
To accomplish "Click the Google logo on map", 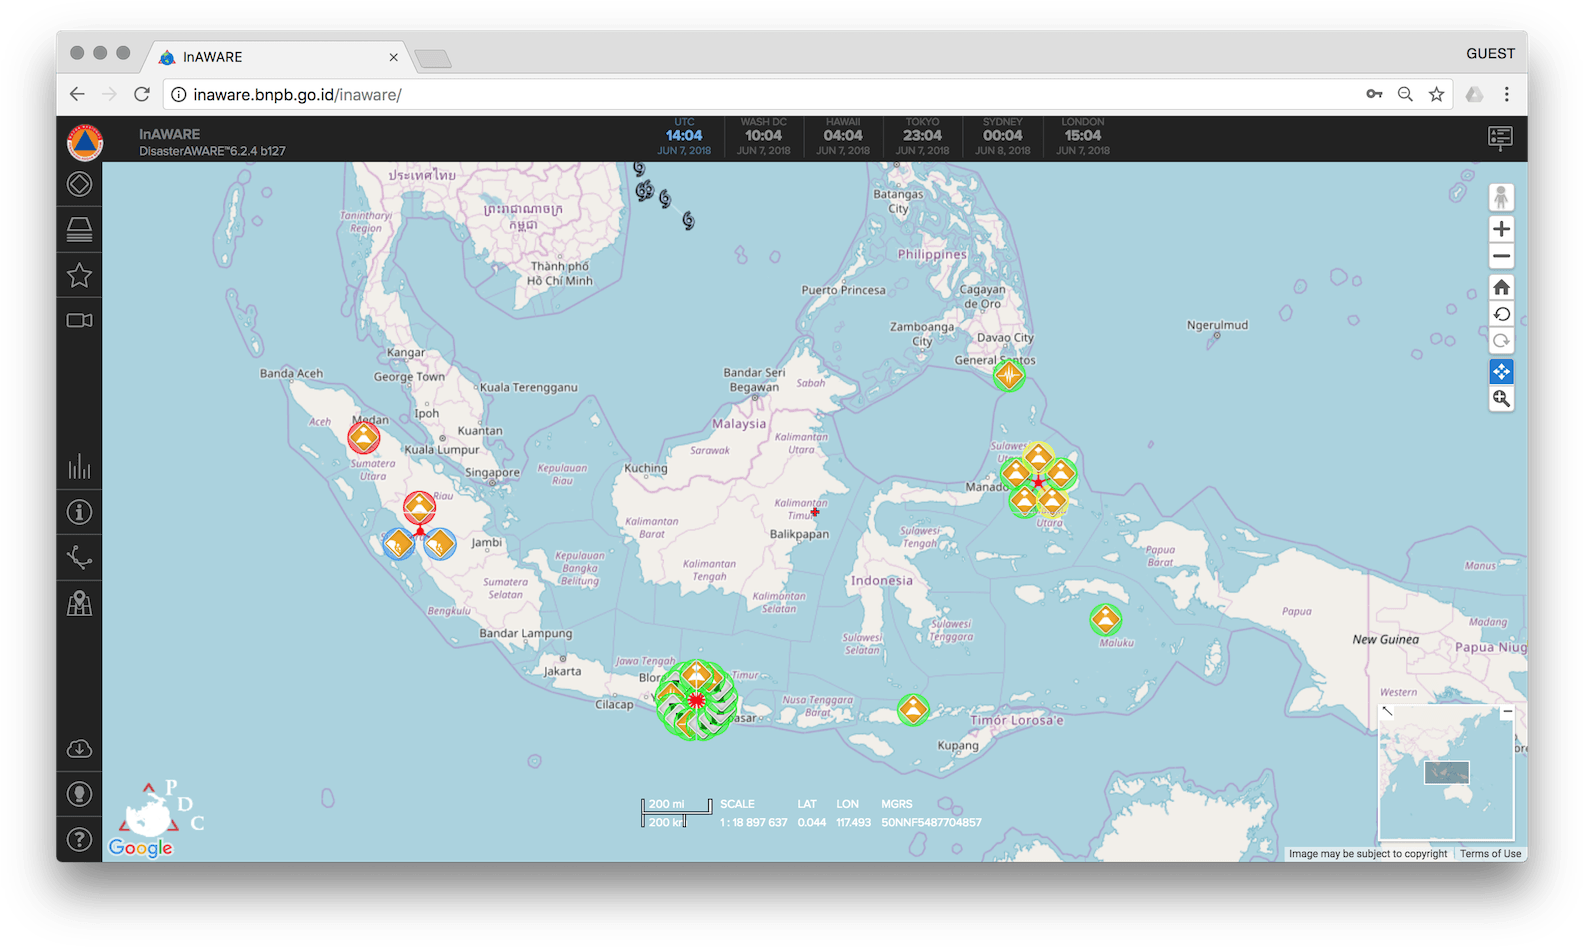I will point(140,848).
